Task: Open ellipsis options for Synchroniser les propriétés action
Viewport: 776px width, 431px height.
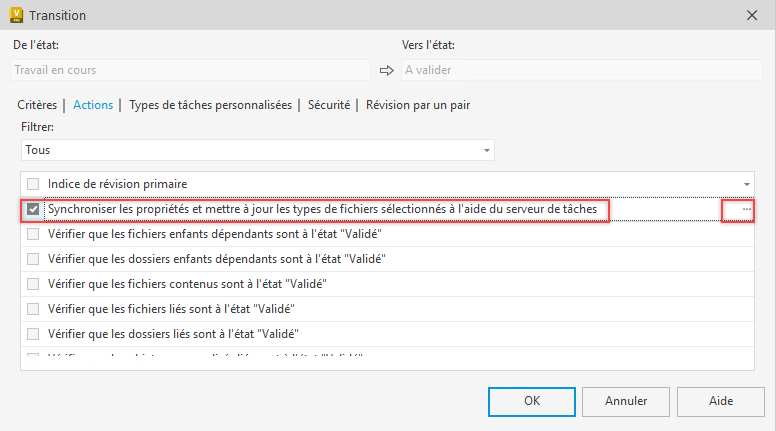Action: pos(738,210)
